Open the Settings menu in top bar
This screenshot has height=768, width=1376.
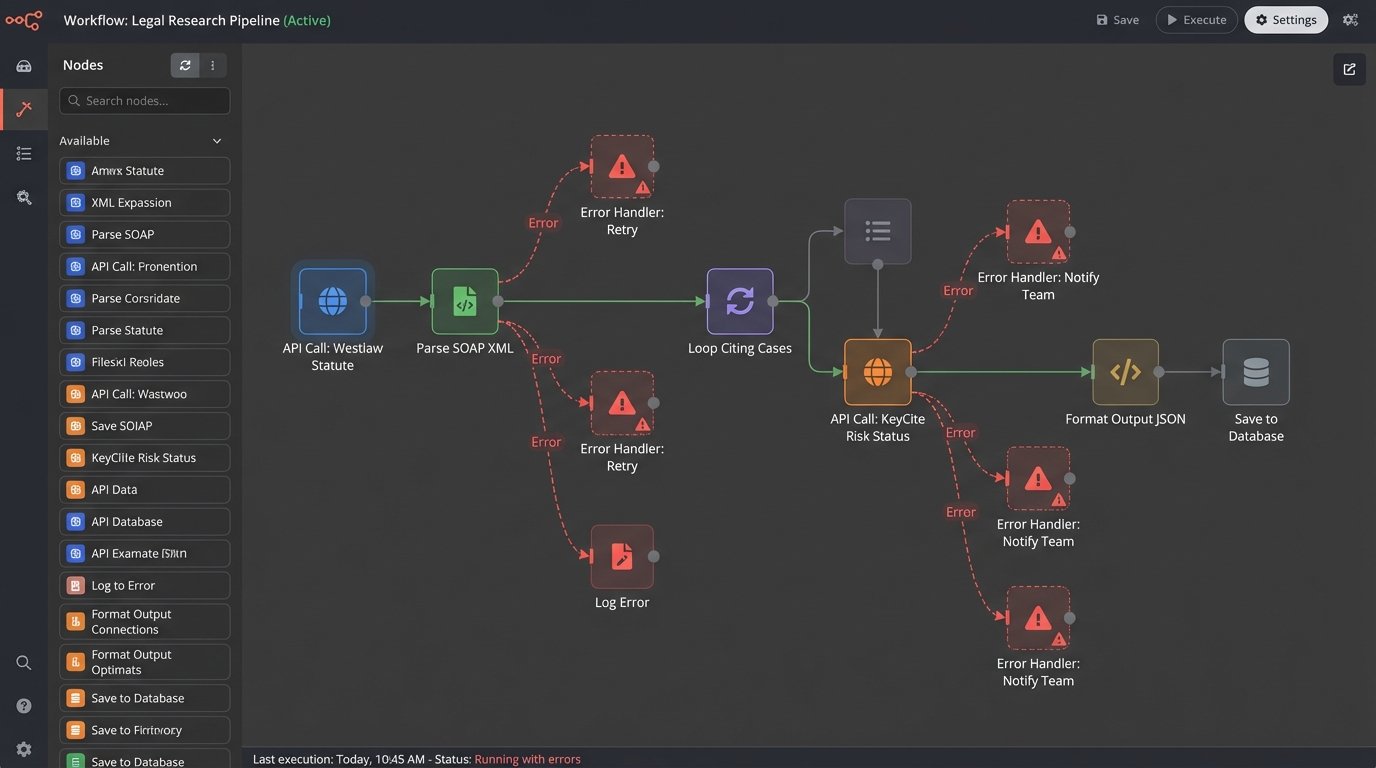[x=1285, y=20]
